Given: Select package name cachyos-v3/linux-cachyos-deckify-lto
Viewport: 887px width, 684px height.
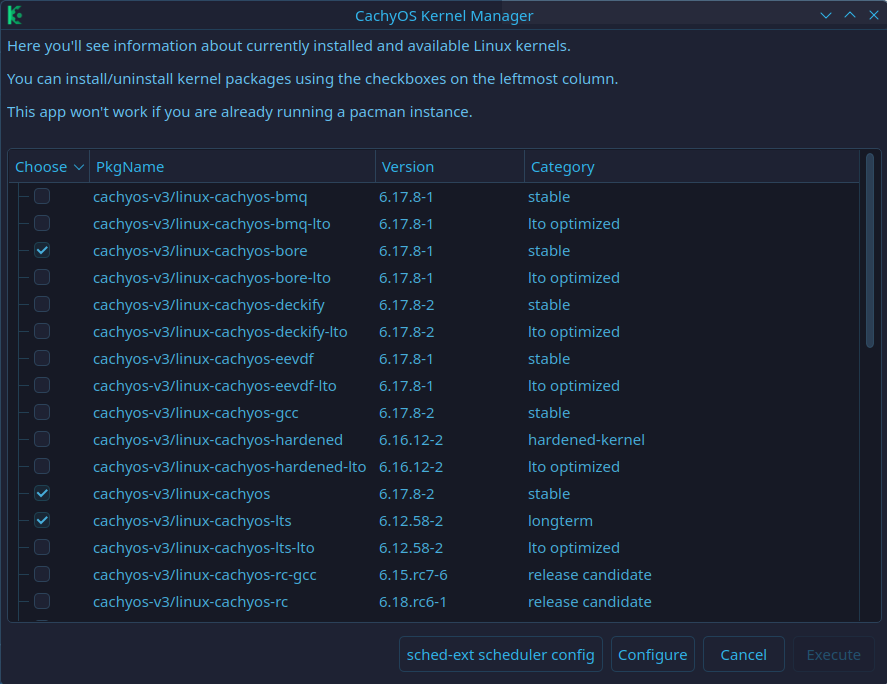Looking at the screenshot, I should 220,332.
